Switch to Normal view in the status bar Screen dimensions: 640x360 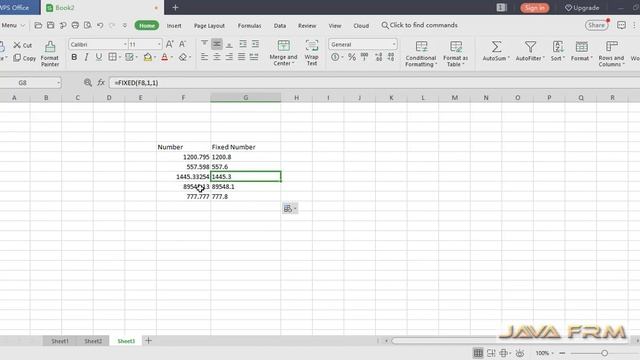(x=478, y=353)
